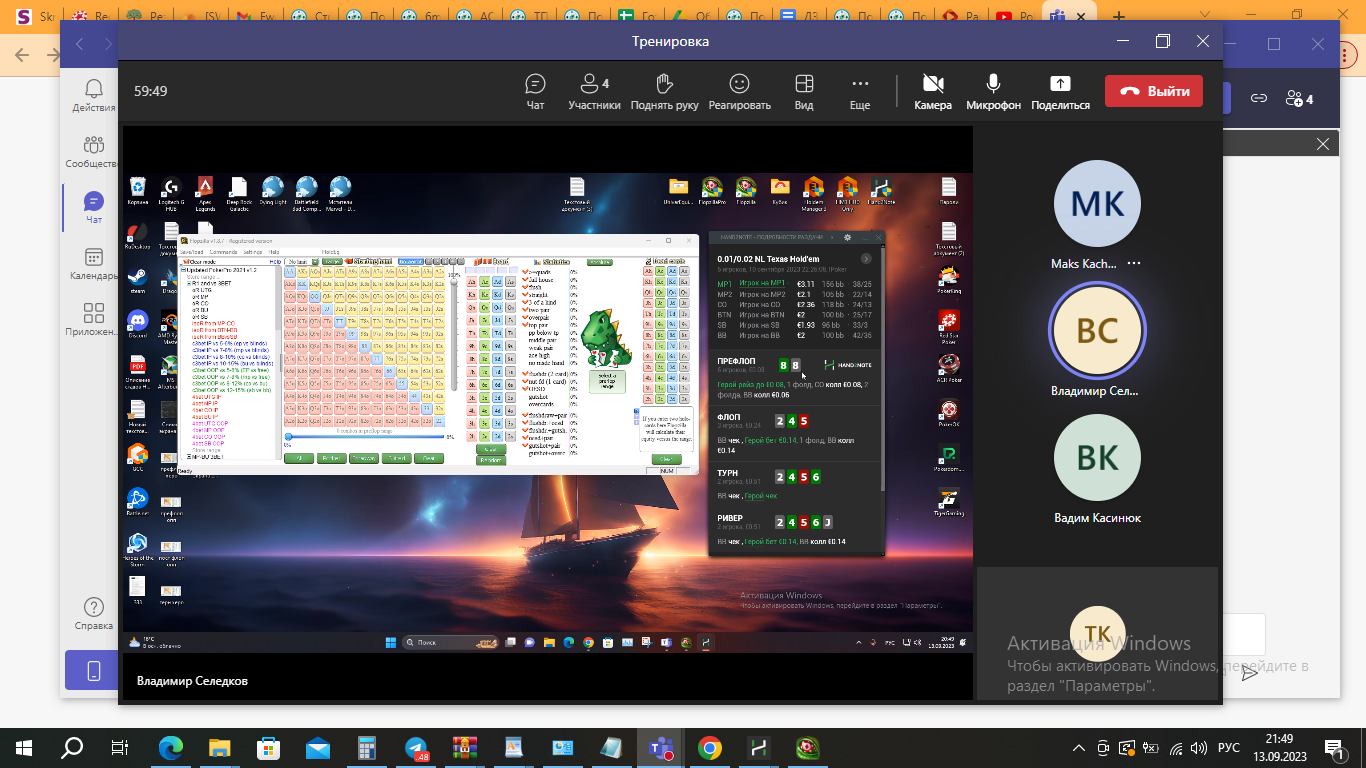1366x768 pixels.
Task: Show the participants list
Action: (594, 91)
